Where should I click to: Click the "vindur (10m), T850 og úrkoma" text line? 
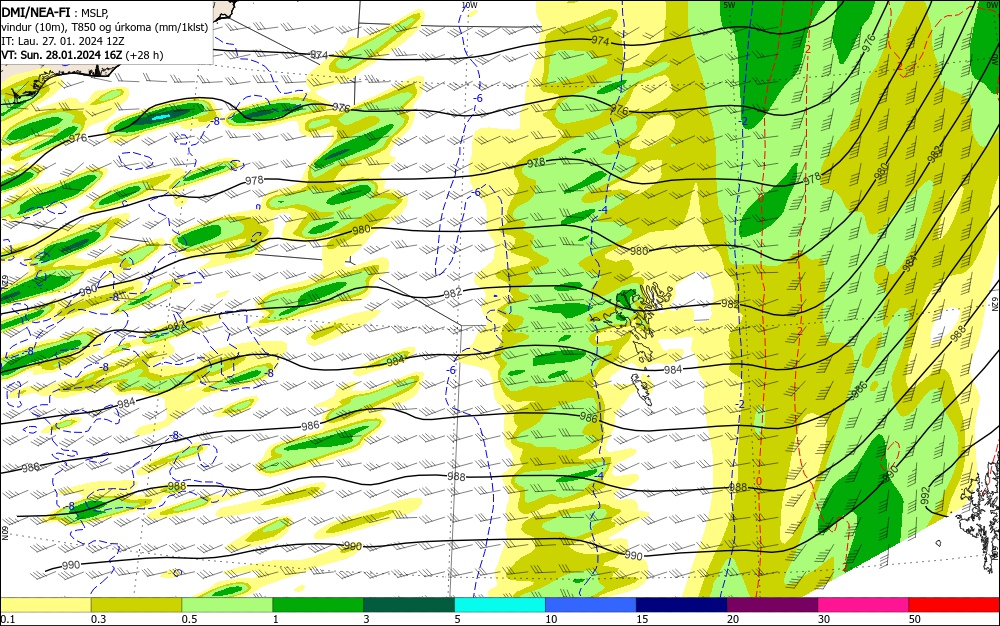click(x=105, y=27)
